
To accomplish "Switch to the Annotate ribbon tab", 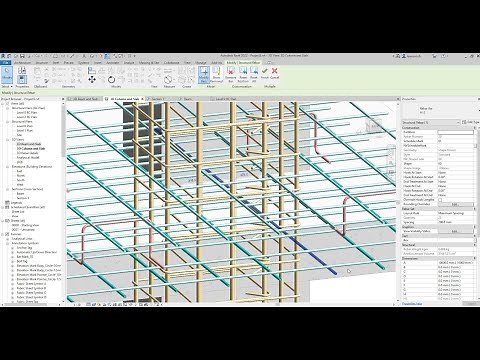I will click(113, 63).
